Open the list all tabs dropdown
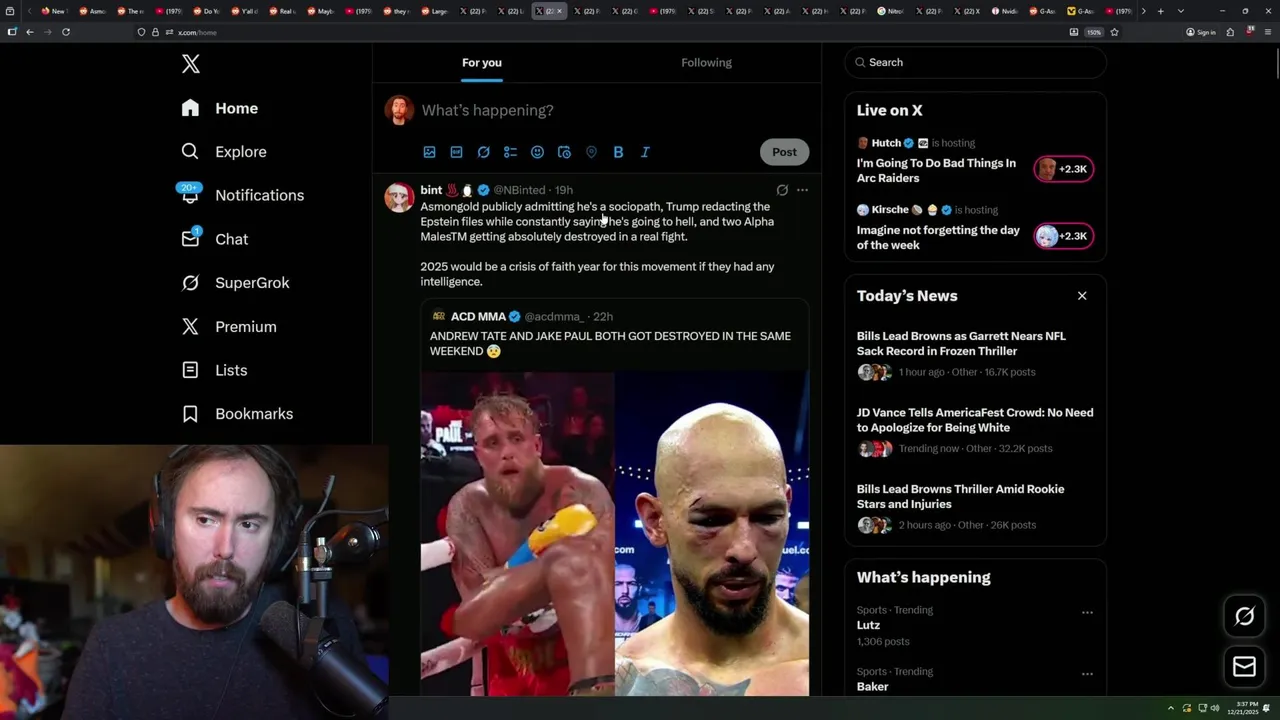The image size is (1280, 720). coord(1181,11)
